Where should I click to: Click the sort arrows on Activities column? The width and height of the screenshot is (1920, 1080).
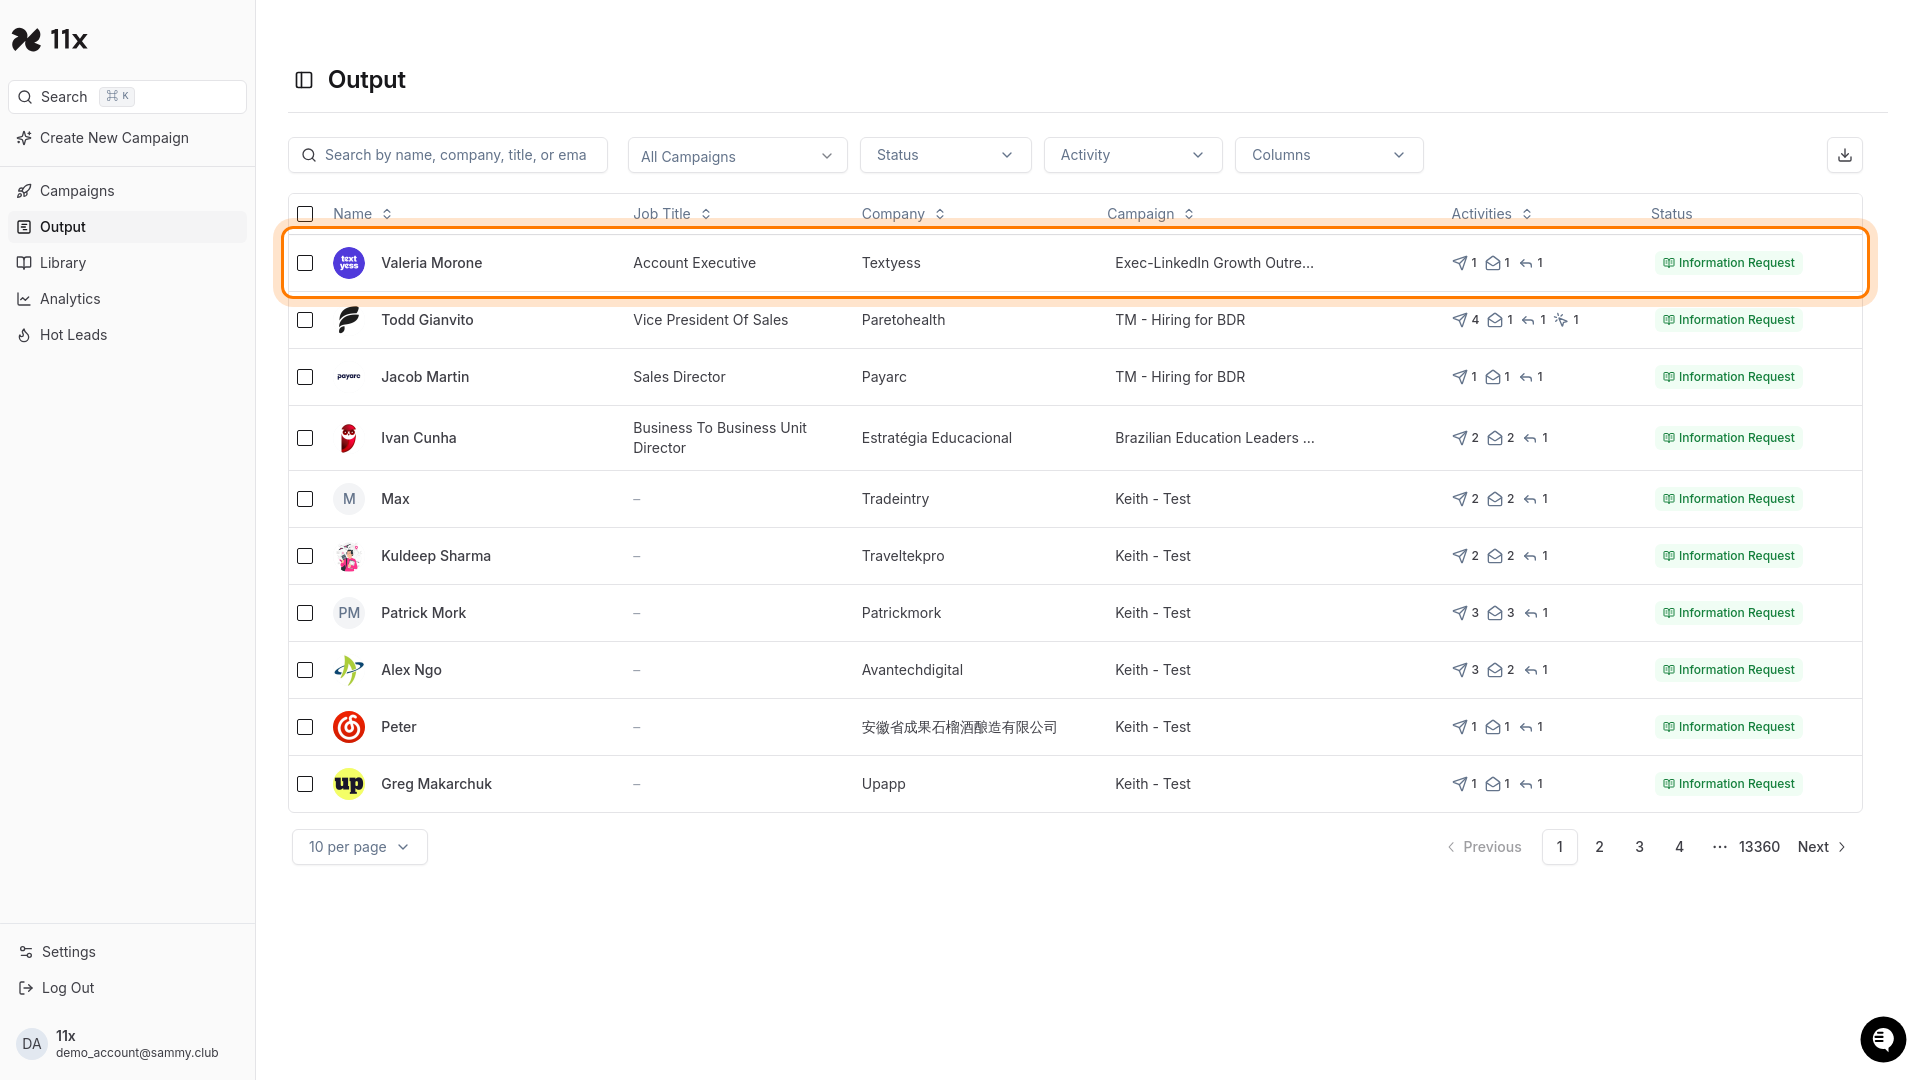(x=1527, y=214)
